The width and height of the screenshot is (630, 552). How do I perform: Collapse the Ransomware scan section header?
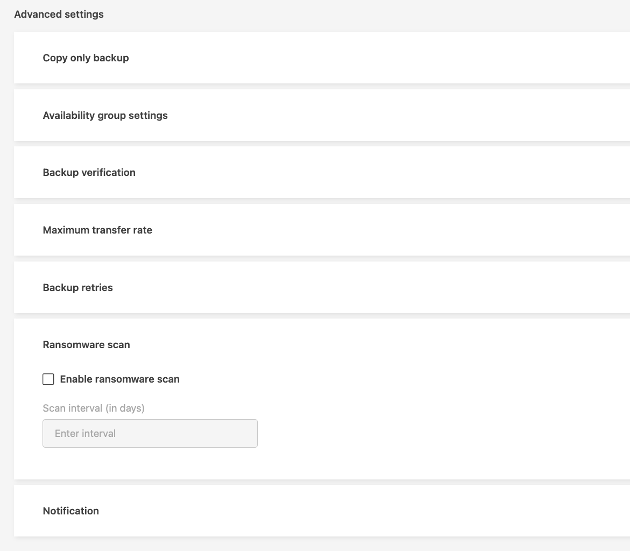click(x=320, y=345)
